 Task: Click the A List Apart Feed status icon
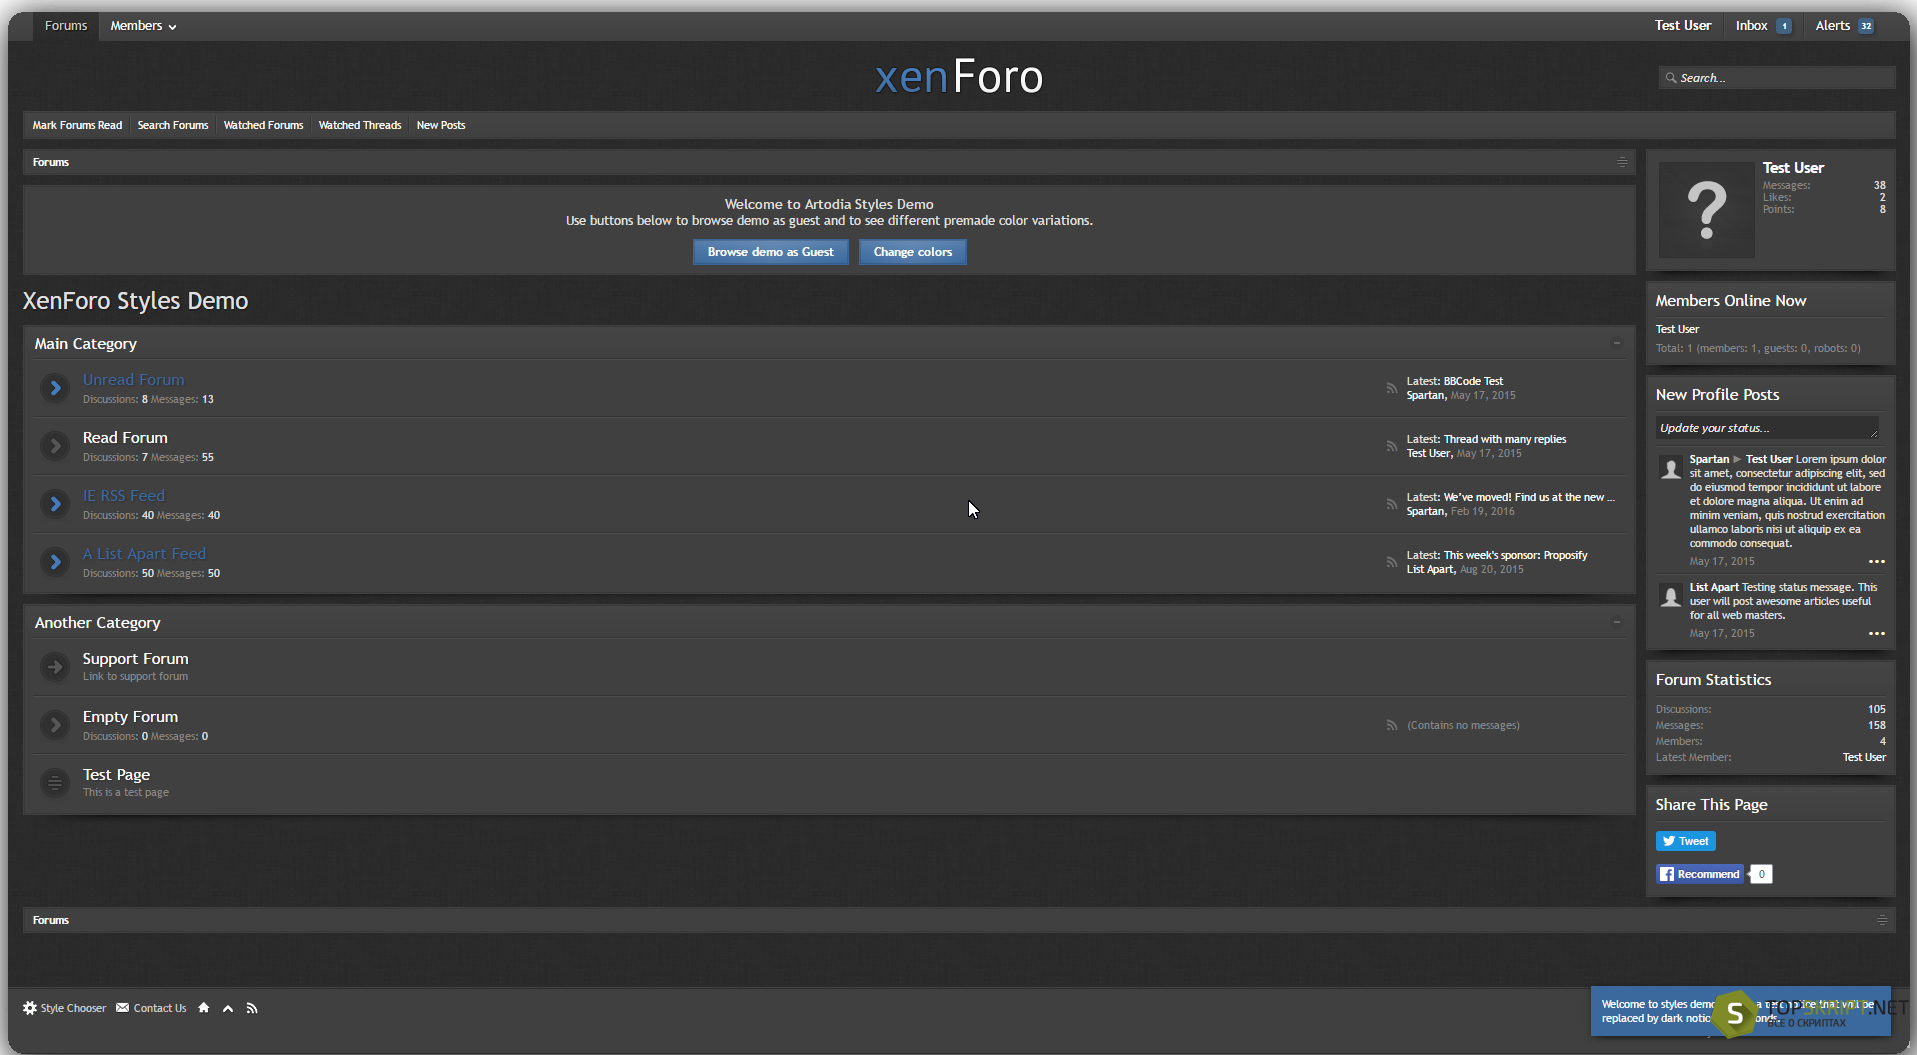(x=55, y=562)
